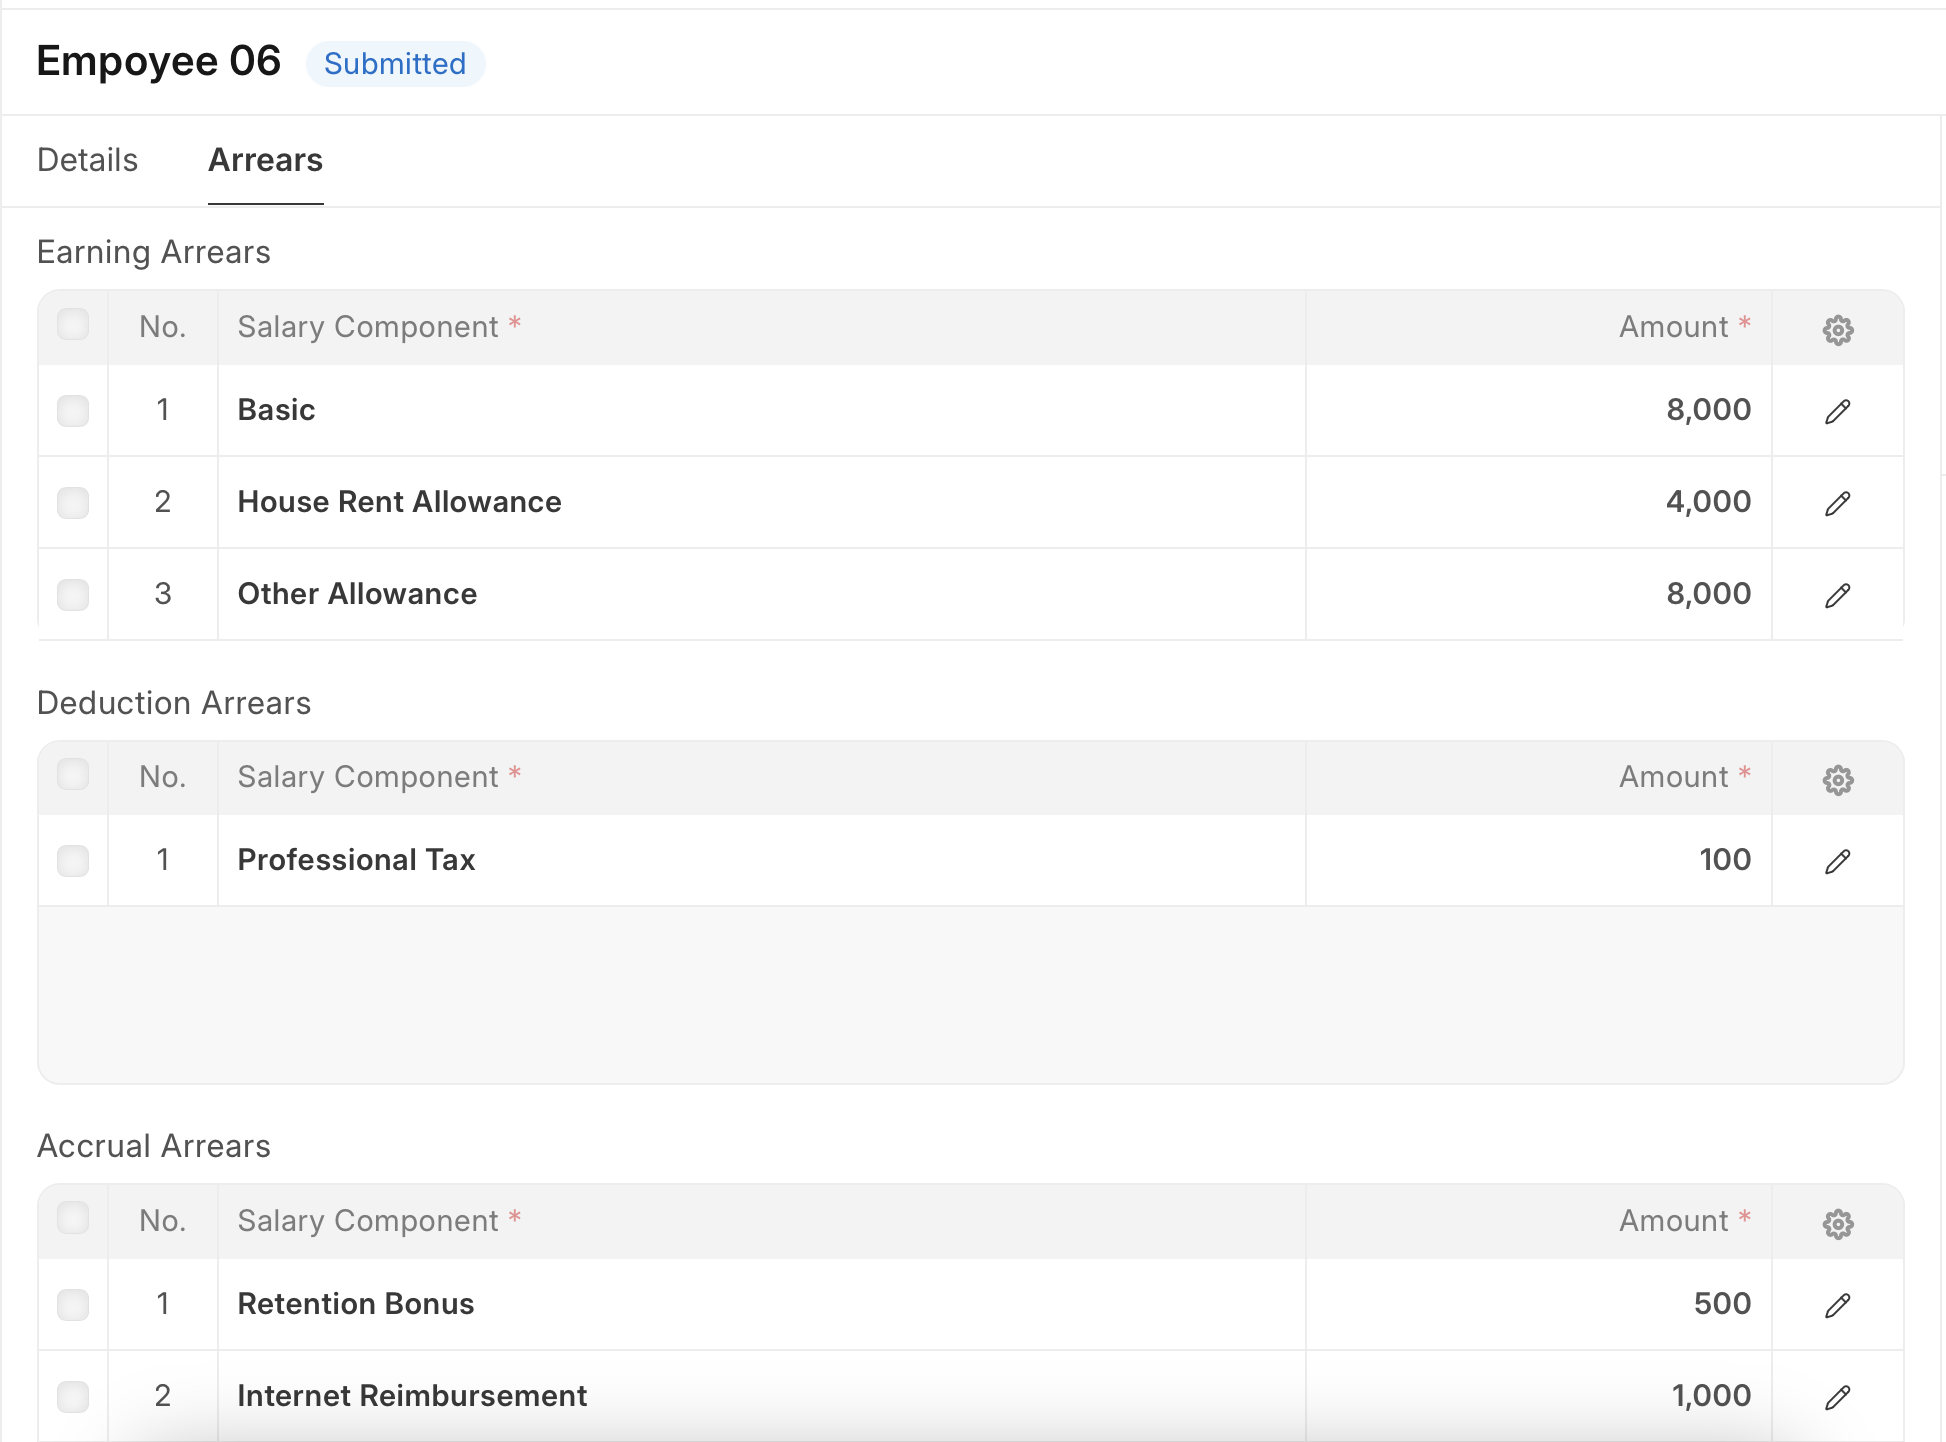The image size is (1946, 1442).
Task: Open Earning Arrears table settings gear
Action: click(x=1837, y=329)
